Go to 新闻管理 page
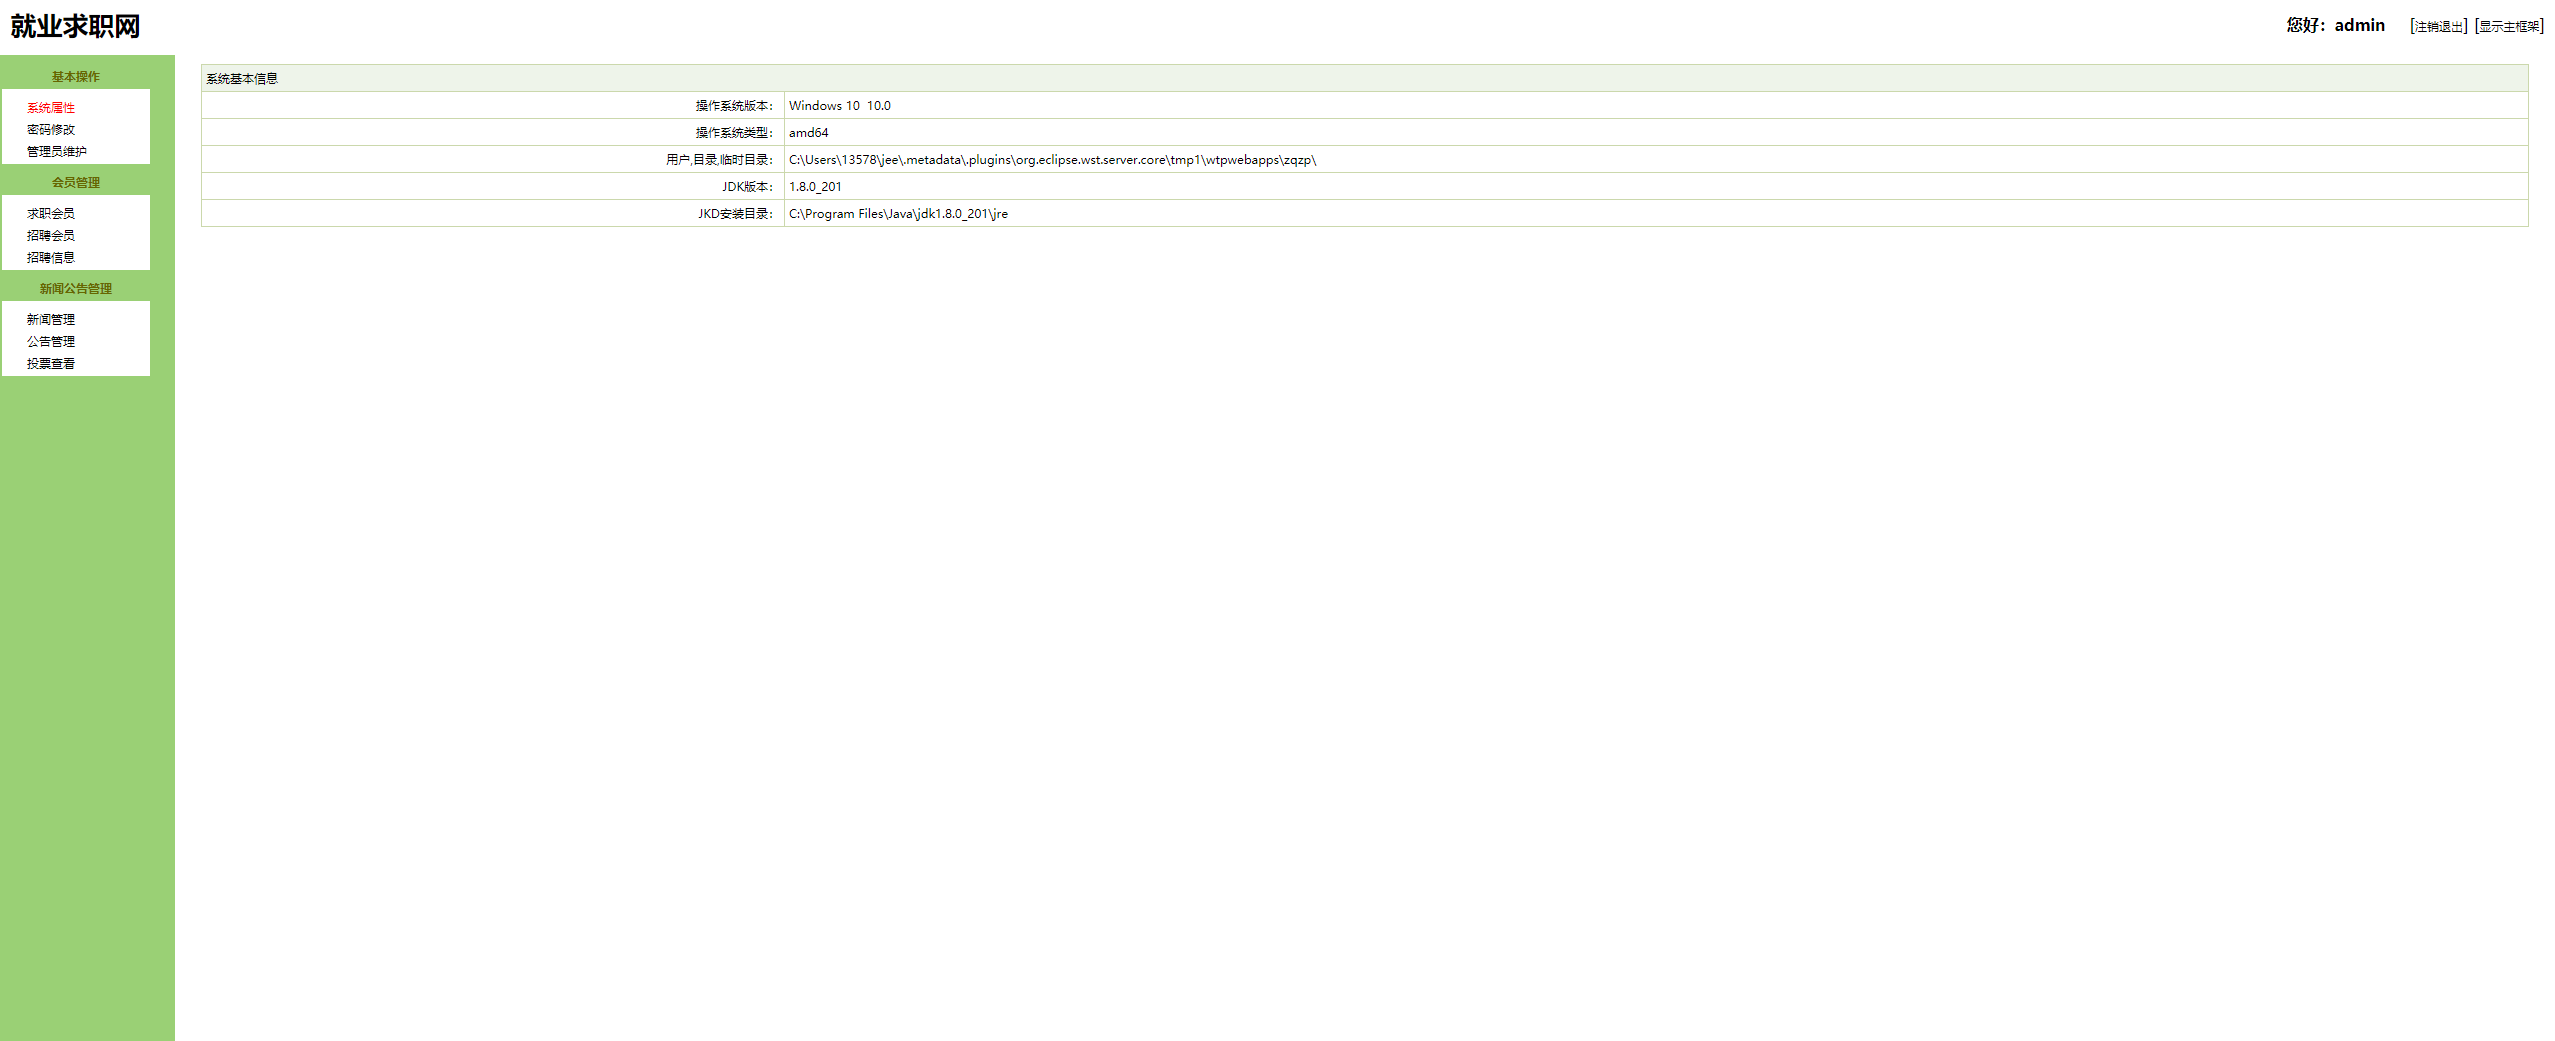 point(51,320)
